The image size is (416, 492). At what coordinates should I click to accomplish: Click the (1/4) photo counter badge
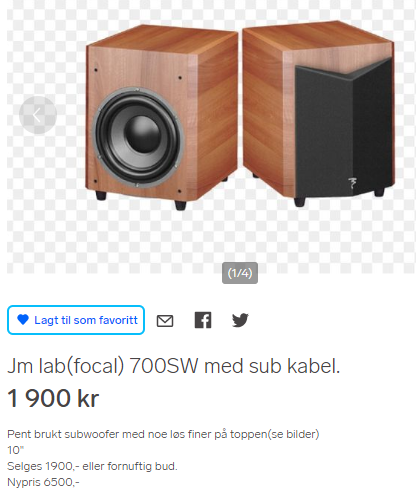[240, 273]
